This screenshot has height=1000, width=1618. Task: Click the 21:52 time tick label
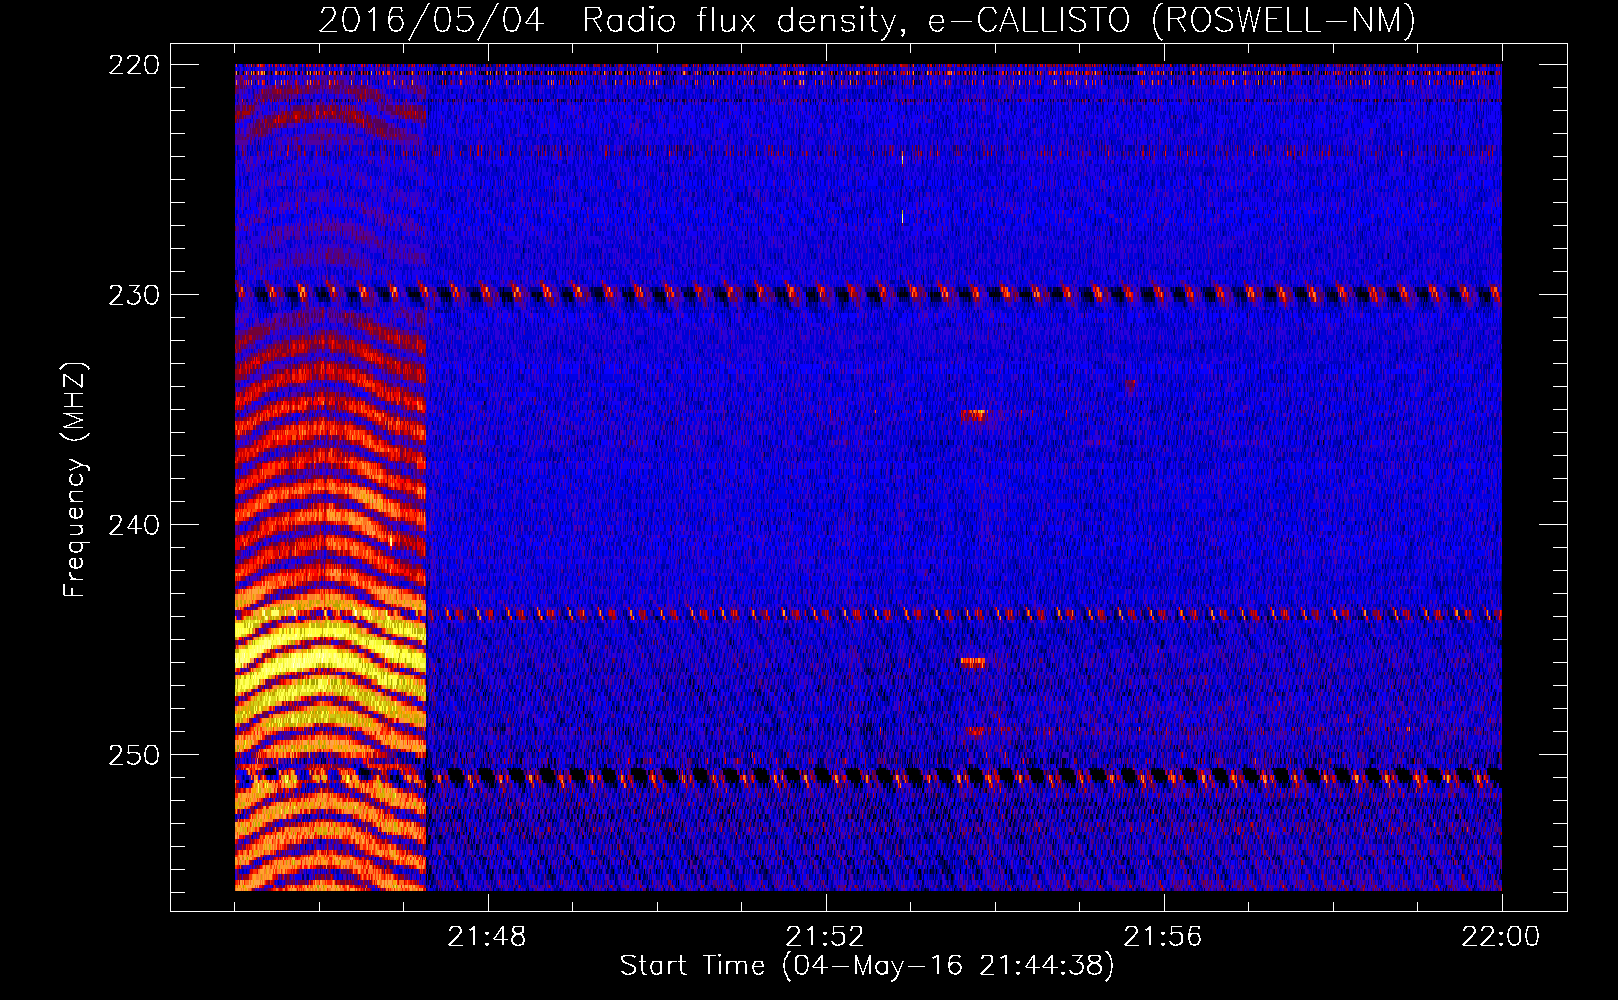pyautogui.click(x=825, y=937)
